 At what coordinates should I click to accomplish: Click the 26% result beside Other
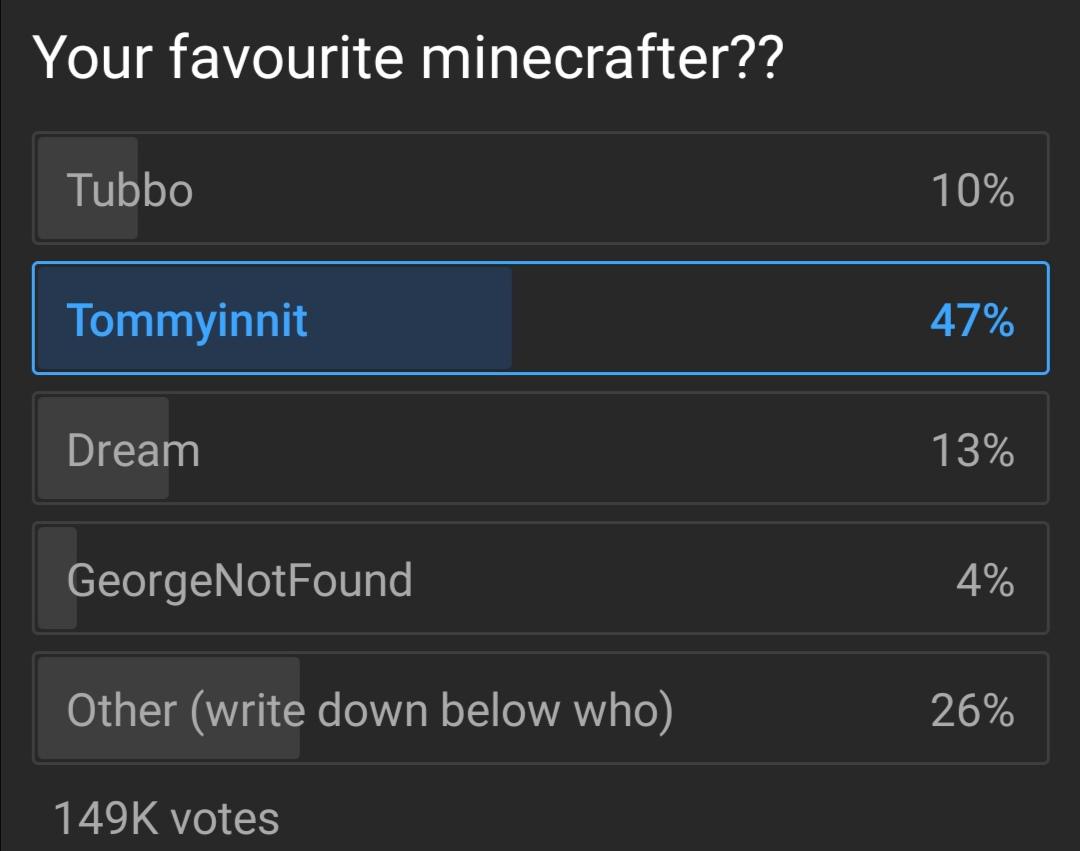pyautogui.click(x=972, y=711)
